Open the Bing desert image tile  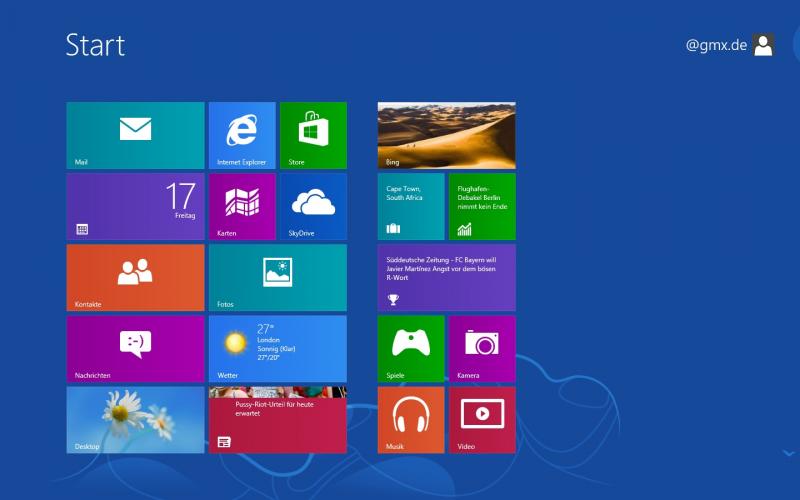(446, 135)
